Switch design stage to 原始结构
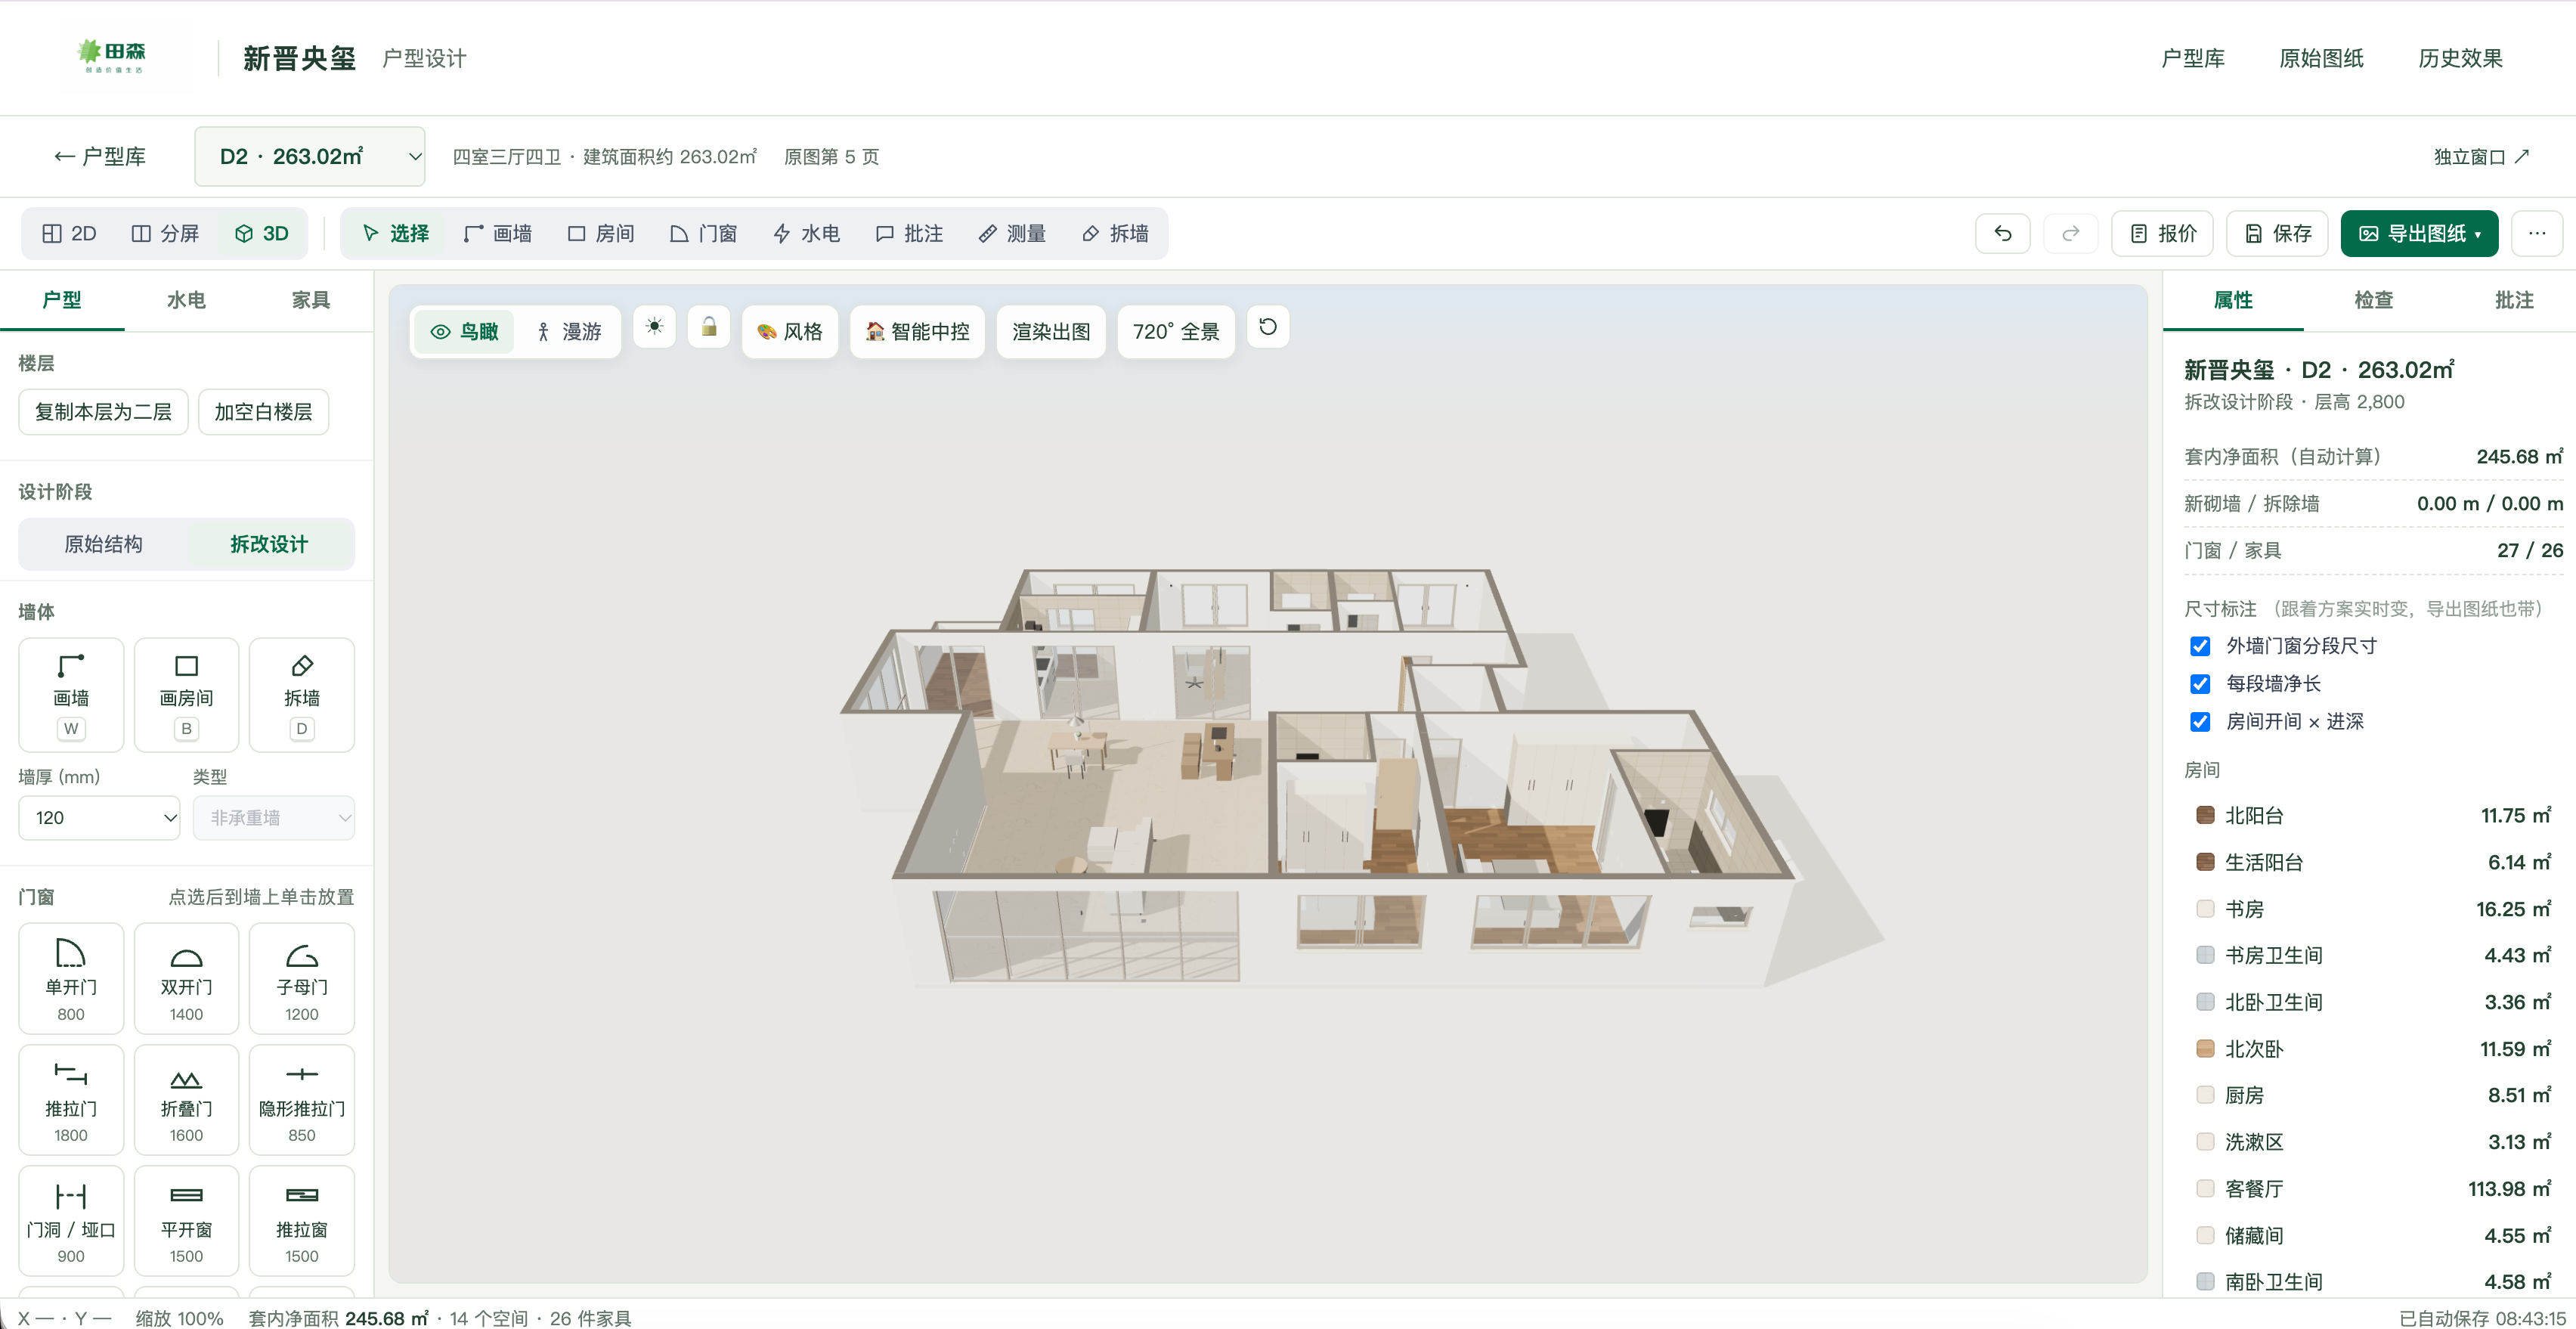The width and height of the screenshot is (2576, 1329). [x=103, y=544]
